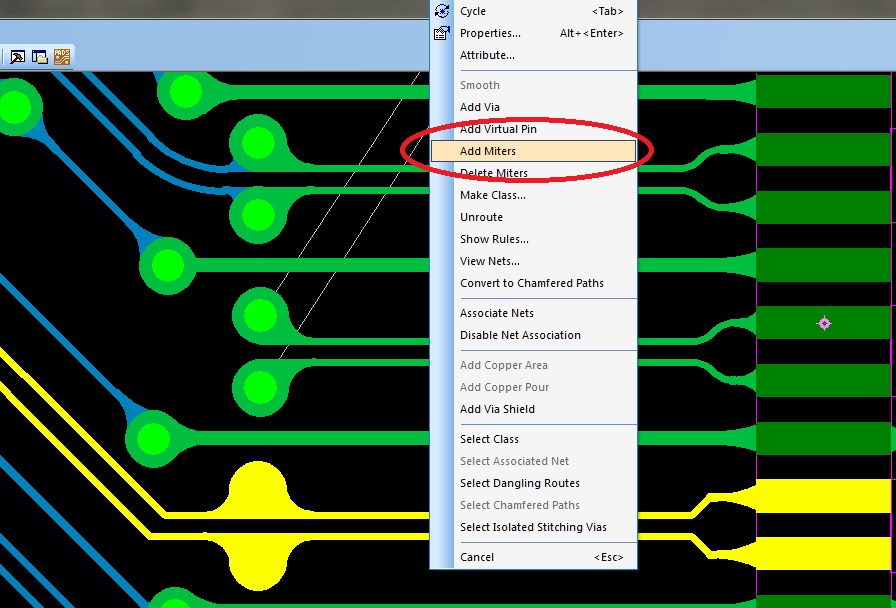The width and height of the screenshot is (896, 608).
Task: Select Unroute from the menu
Action: 534,217
